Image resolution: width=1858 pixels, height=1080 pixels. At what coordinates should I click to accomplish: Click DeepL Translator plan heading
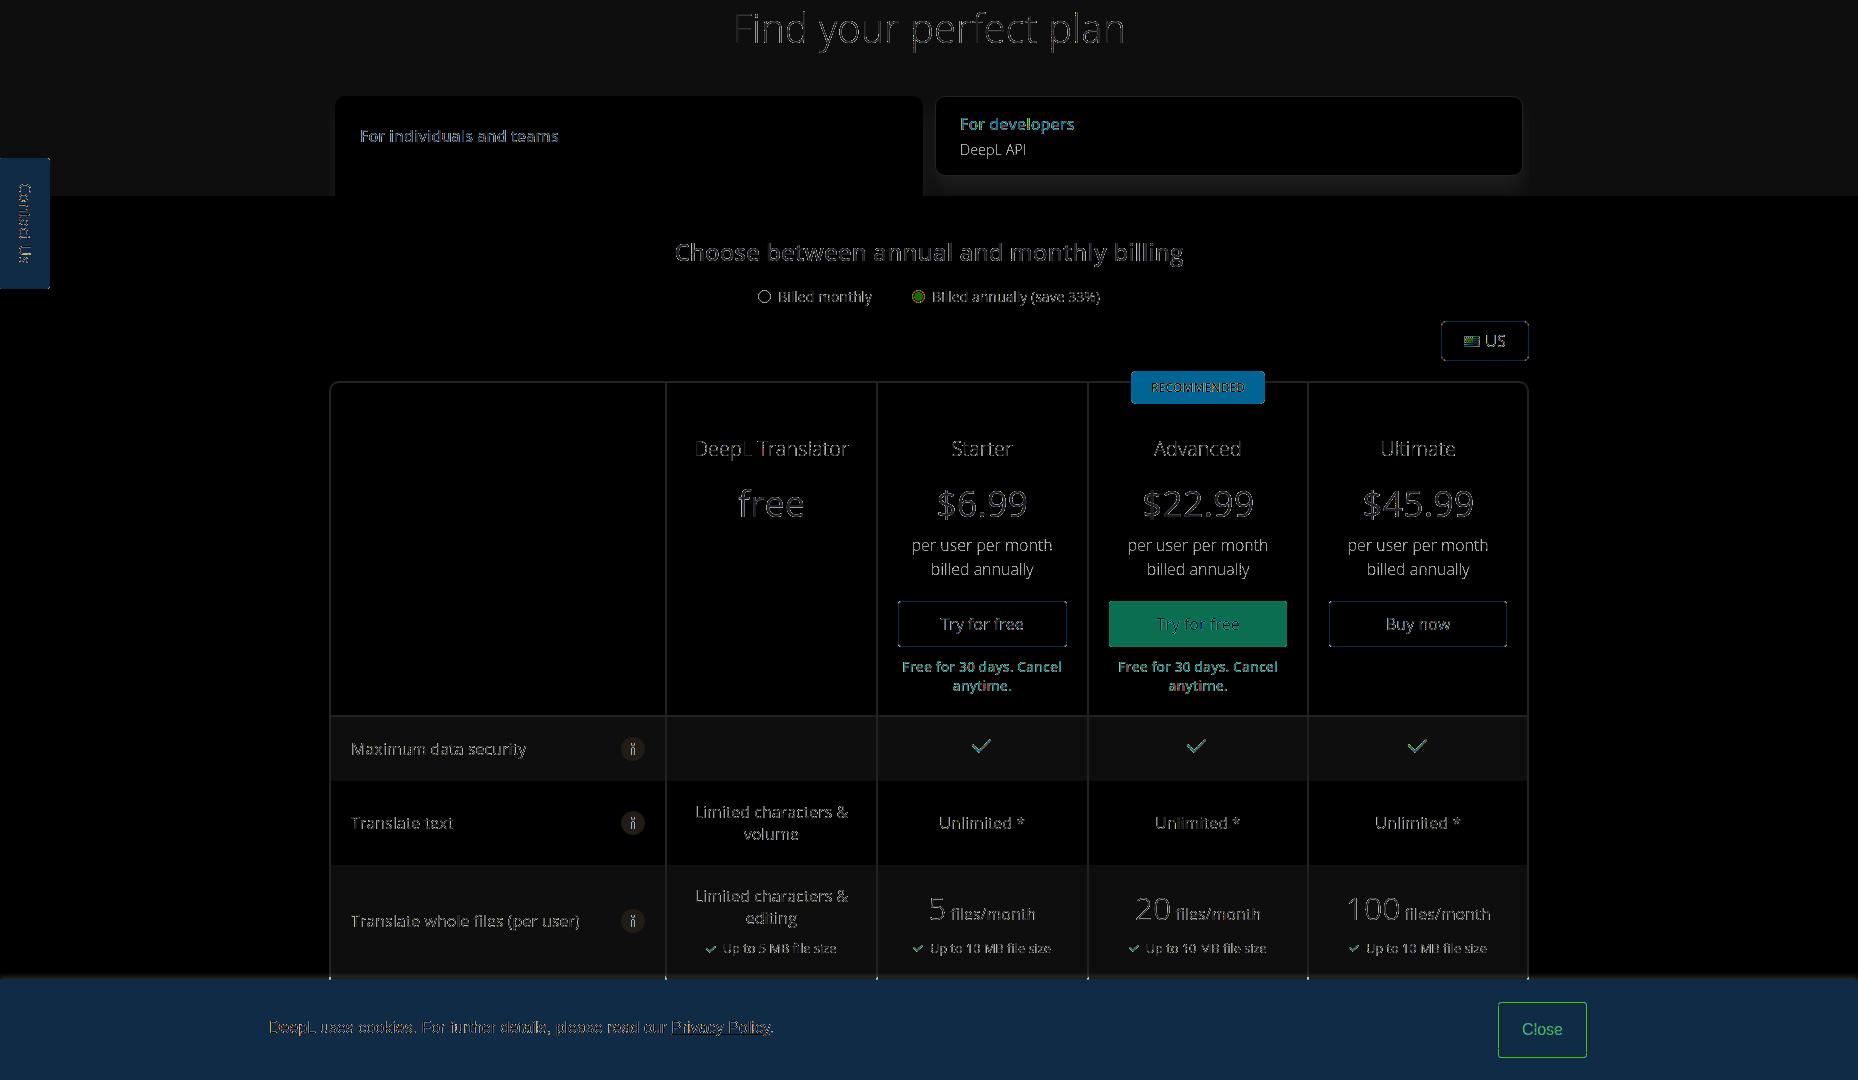click(x=771, y=449)
